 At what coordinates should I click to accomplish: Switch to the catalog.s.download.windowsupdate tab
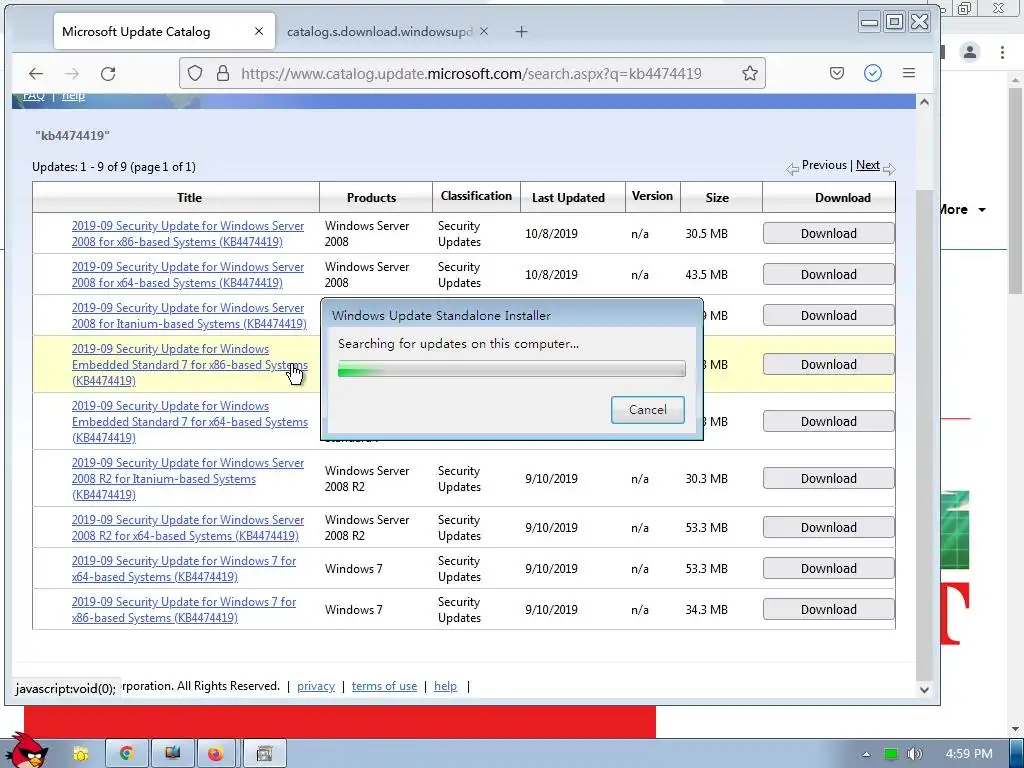click(387, 31)
